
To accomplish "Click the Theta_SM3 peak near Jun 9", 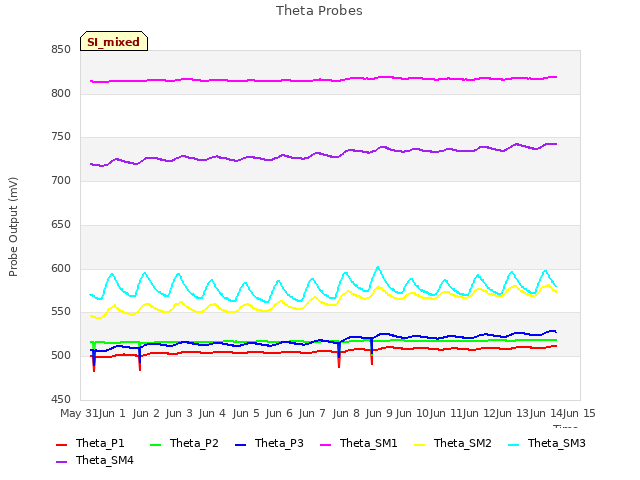I will tap(378, 268).
